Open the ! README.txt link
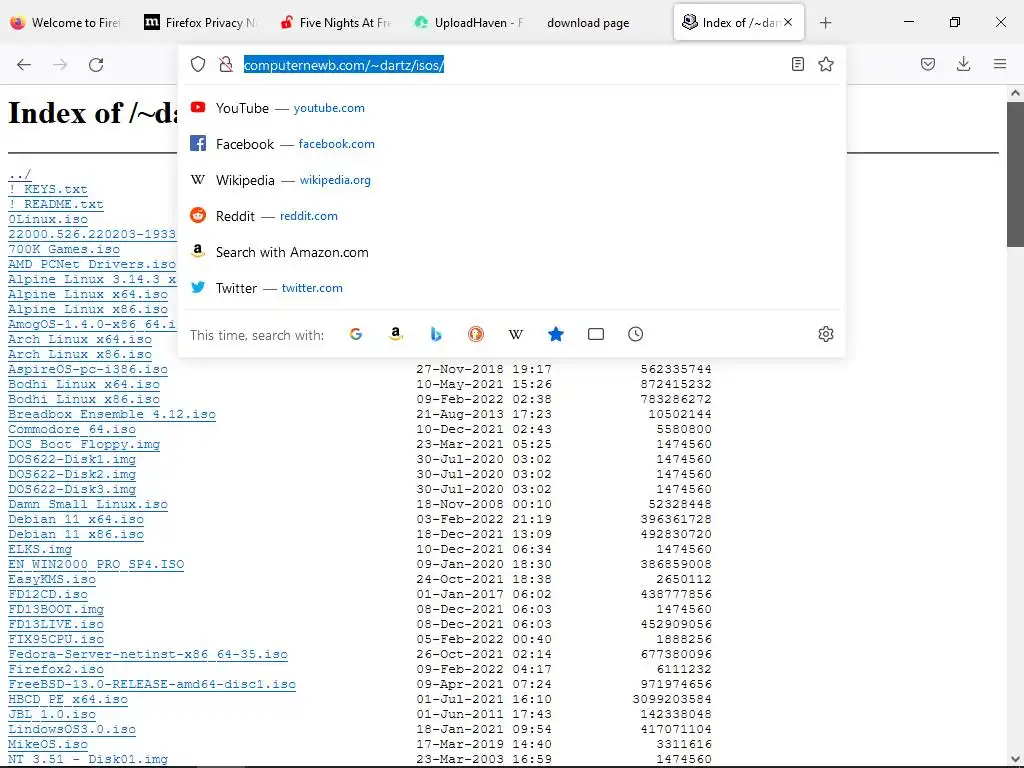 coord(56,204)
